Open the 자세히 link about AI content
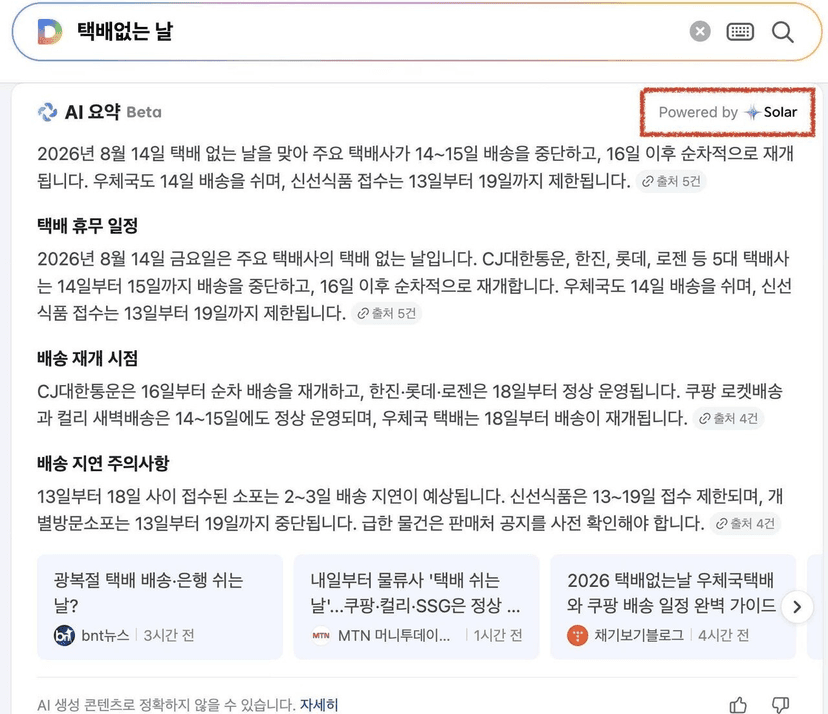This screenshot has width=828, height=714. (319, 704)
